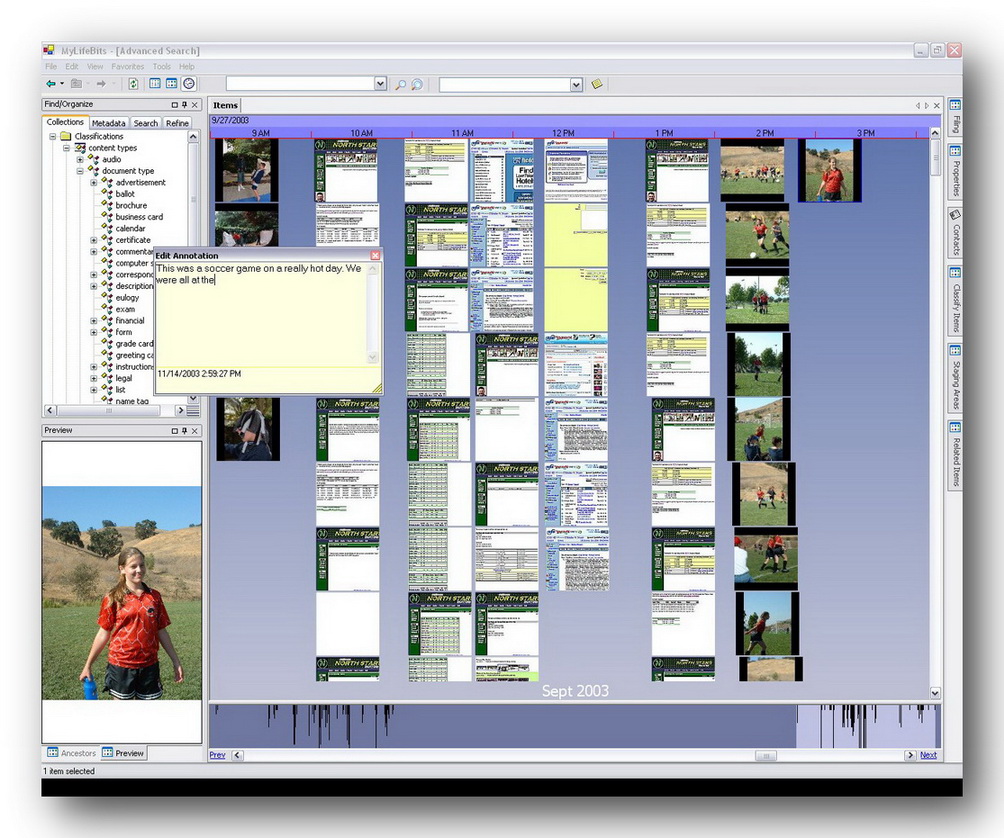Click the yellow annotation note toolbar icon
This screenshot has height=838, width=1004.
pyautogui.click(x=597, y=85)
